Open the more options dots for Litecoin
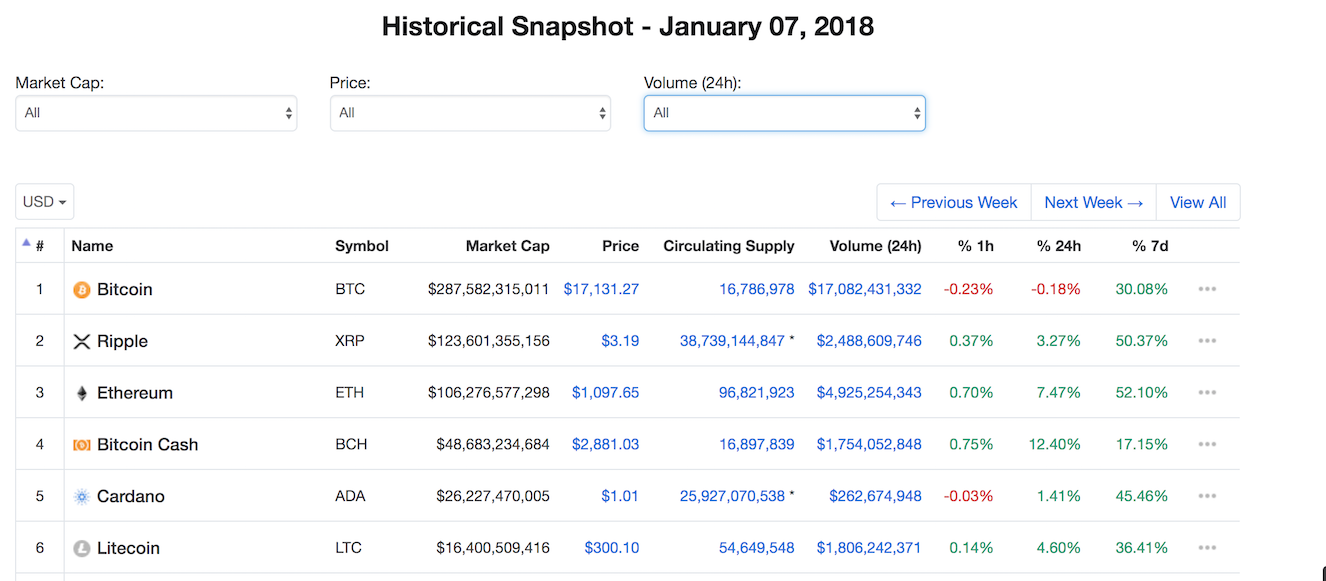 click(x=1207, y=548)
